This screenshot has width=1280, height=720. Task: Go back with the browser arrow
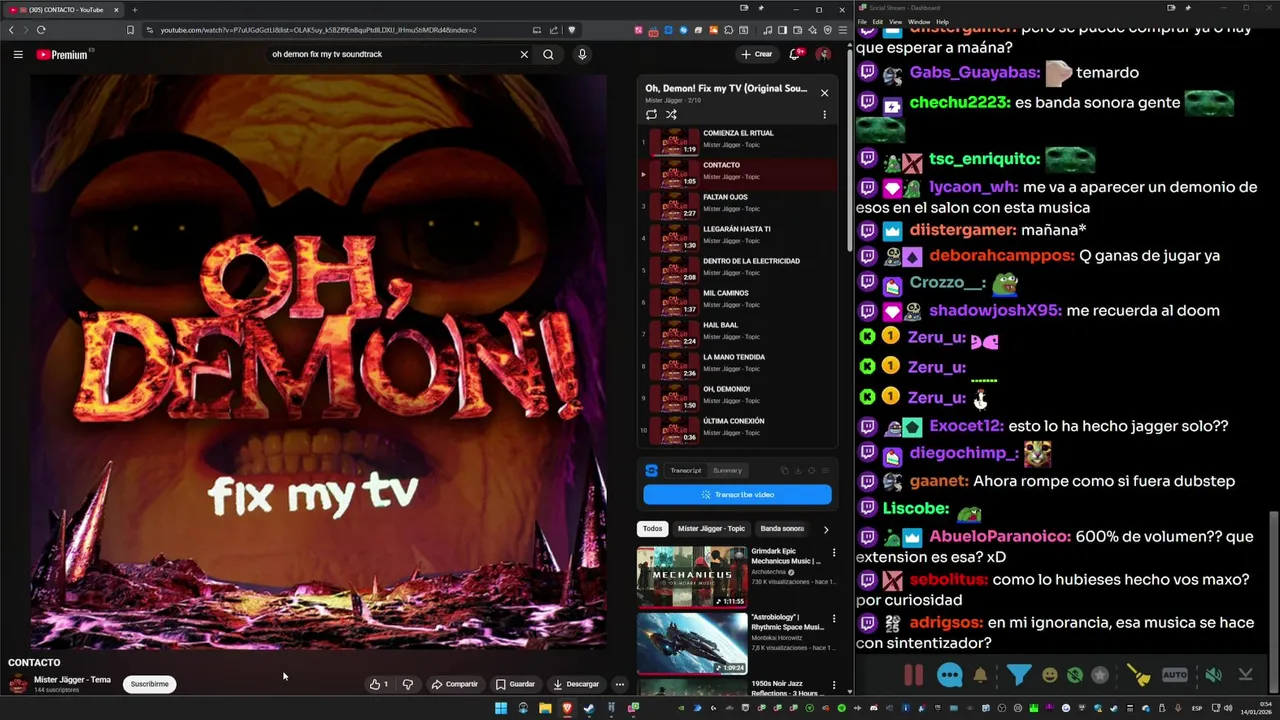pos(12,30)
